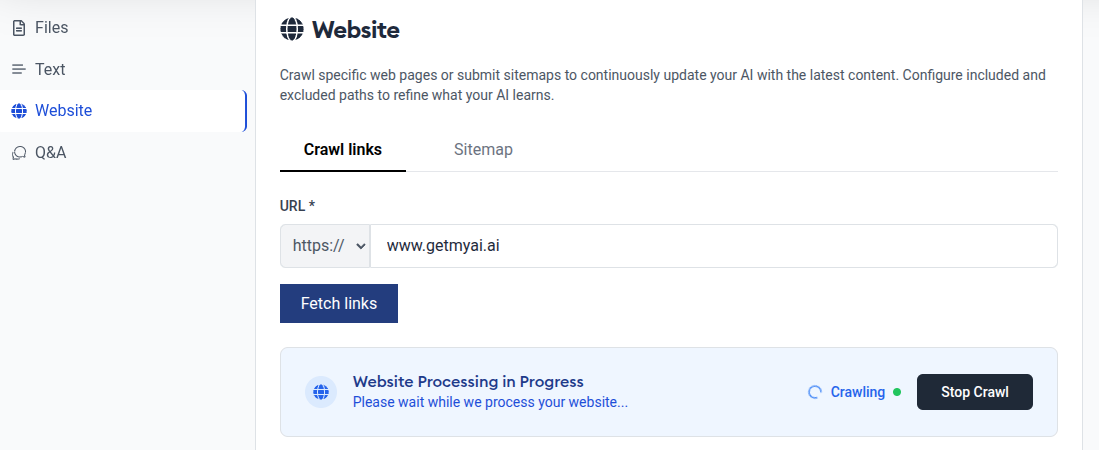Switch to the Sitemap tab
The width and height of the screenshot is (1099, 450).
pos(483,149)
